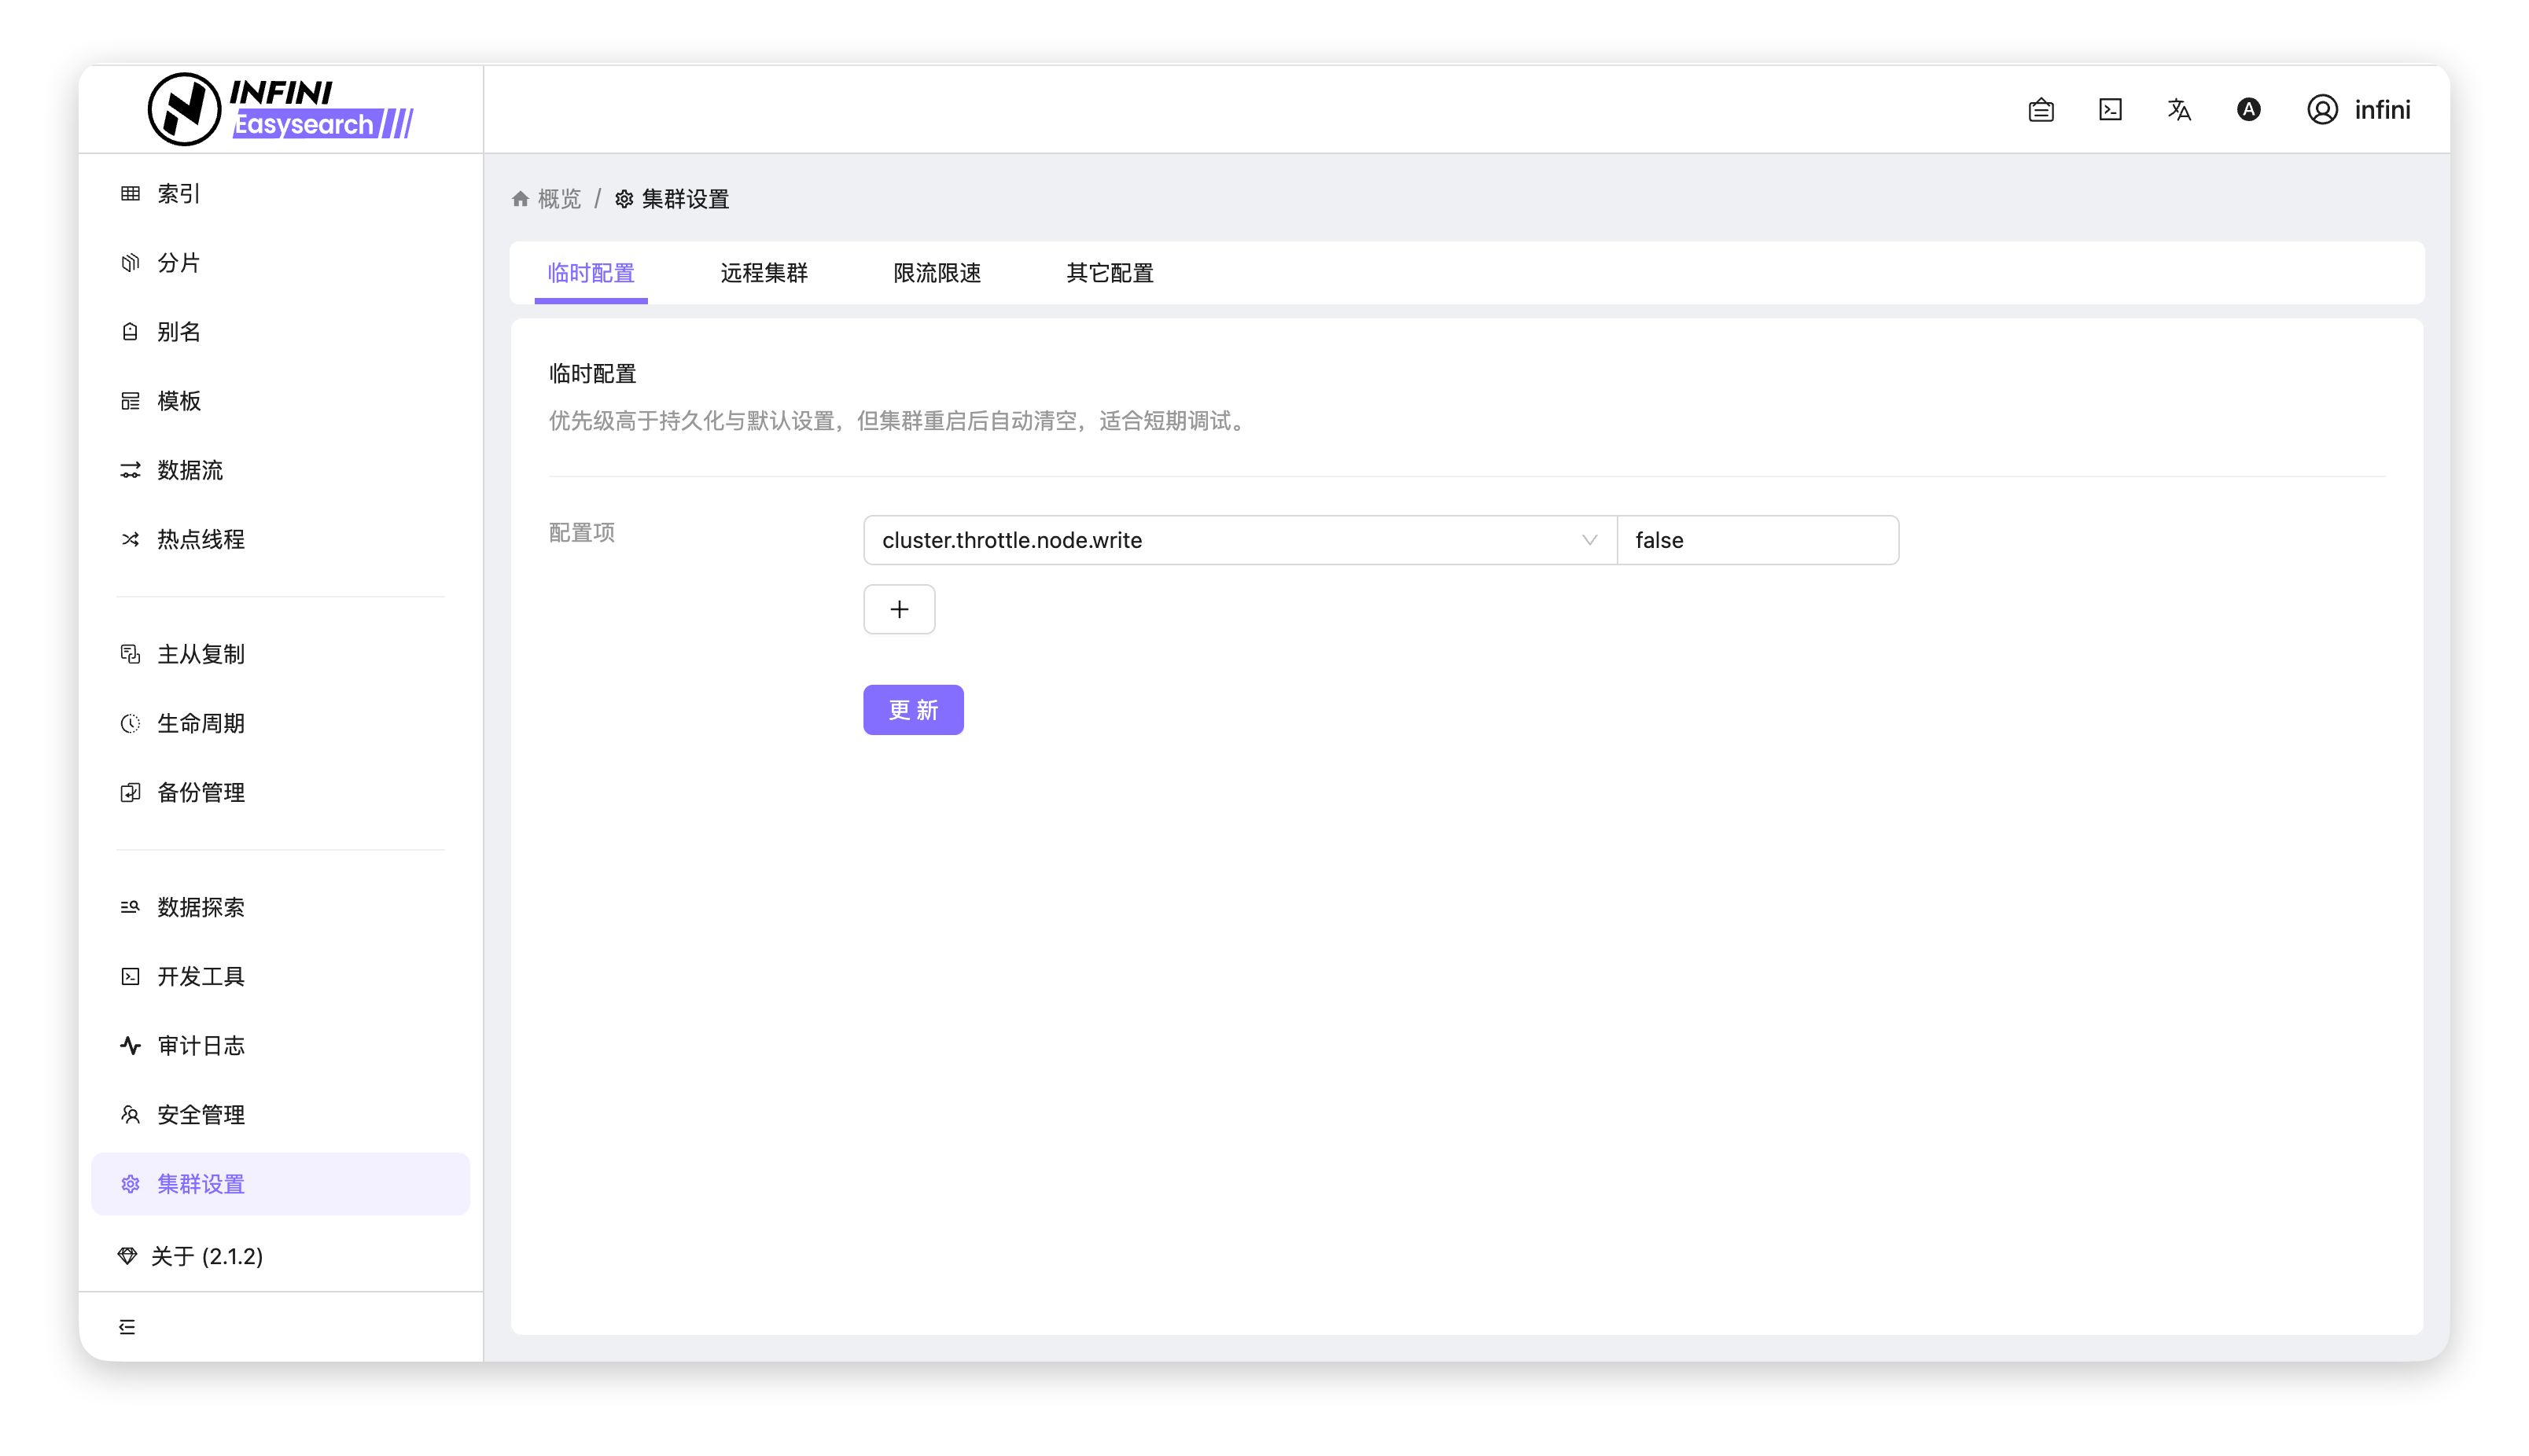Click the language translate icon in header
Screen dimensions: 2529x1456
2179,110
